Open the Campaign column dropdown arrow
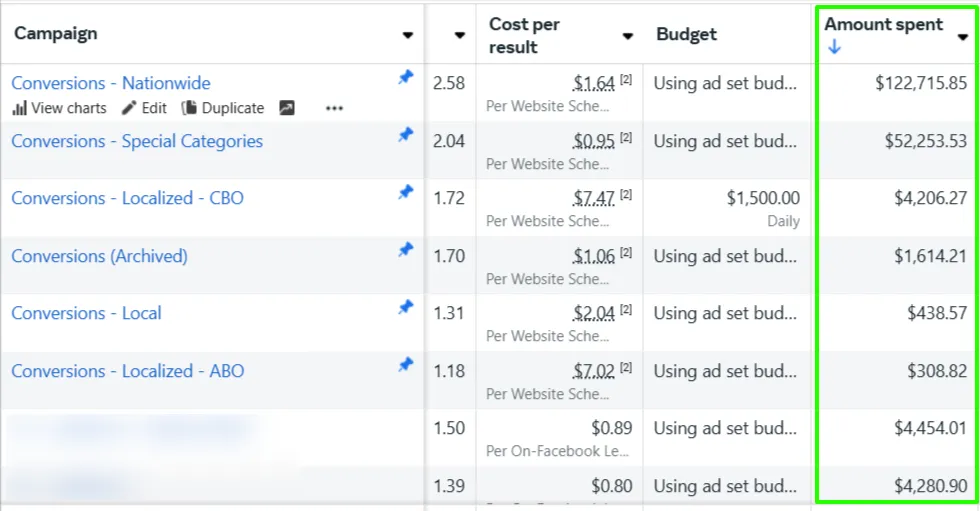The height and width of the screenshot is (511, 980). pyautogui.click(x=407, y=35)
